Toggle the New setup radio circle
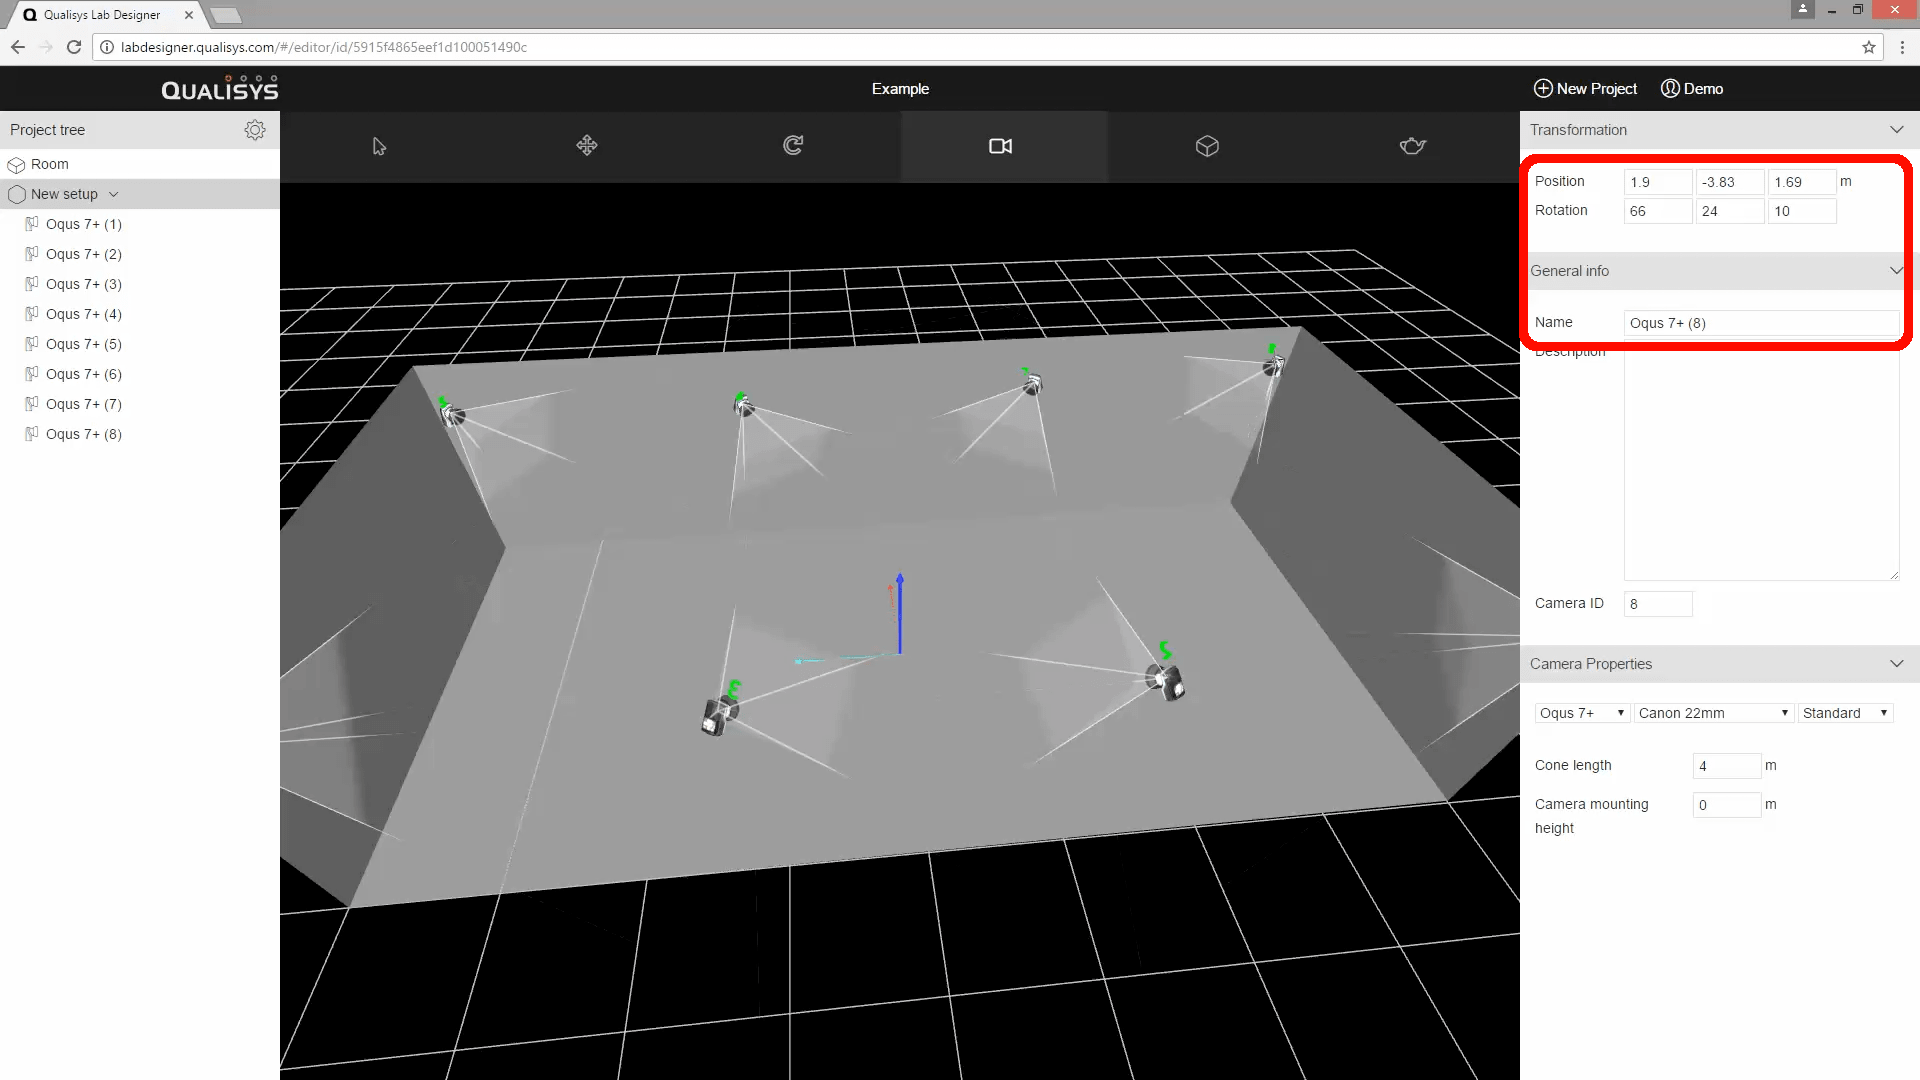Viewport: 1920px width, 1080px height. click(x=17, y=194)
